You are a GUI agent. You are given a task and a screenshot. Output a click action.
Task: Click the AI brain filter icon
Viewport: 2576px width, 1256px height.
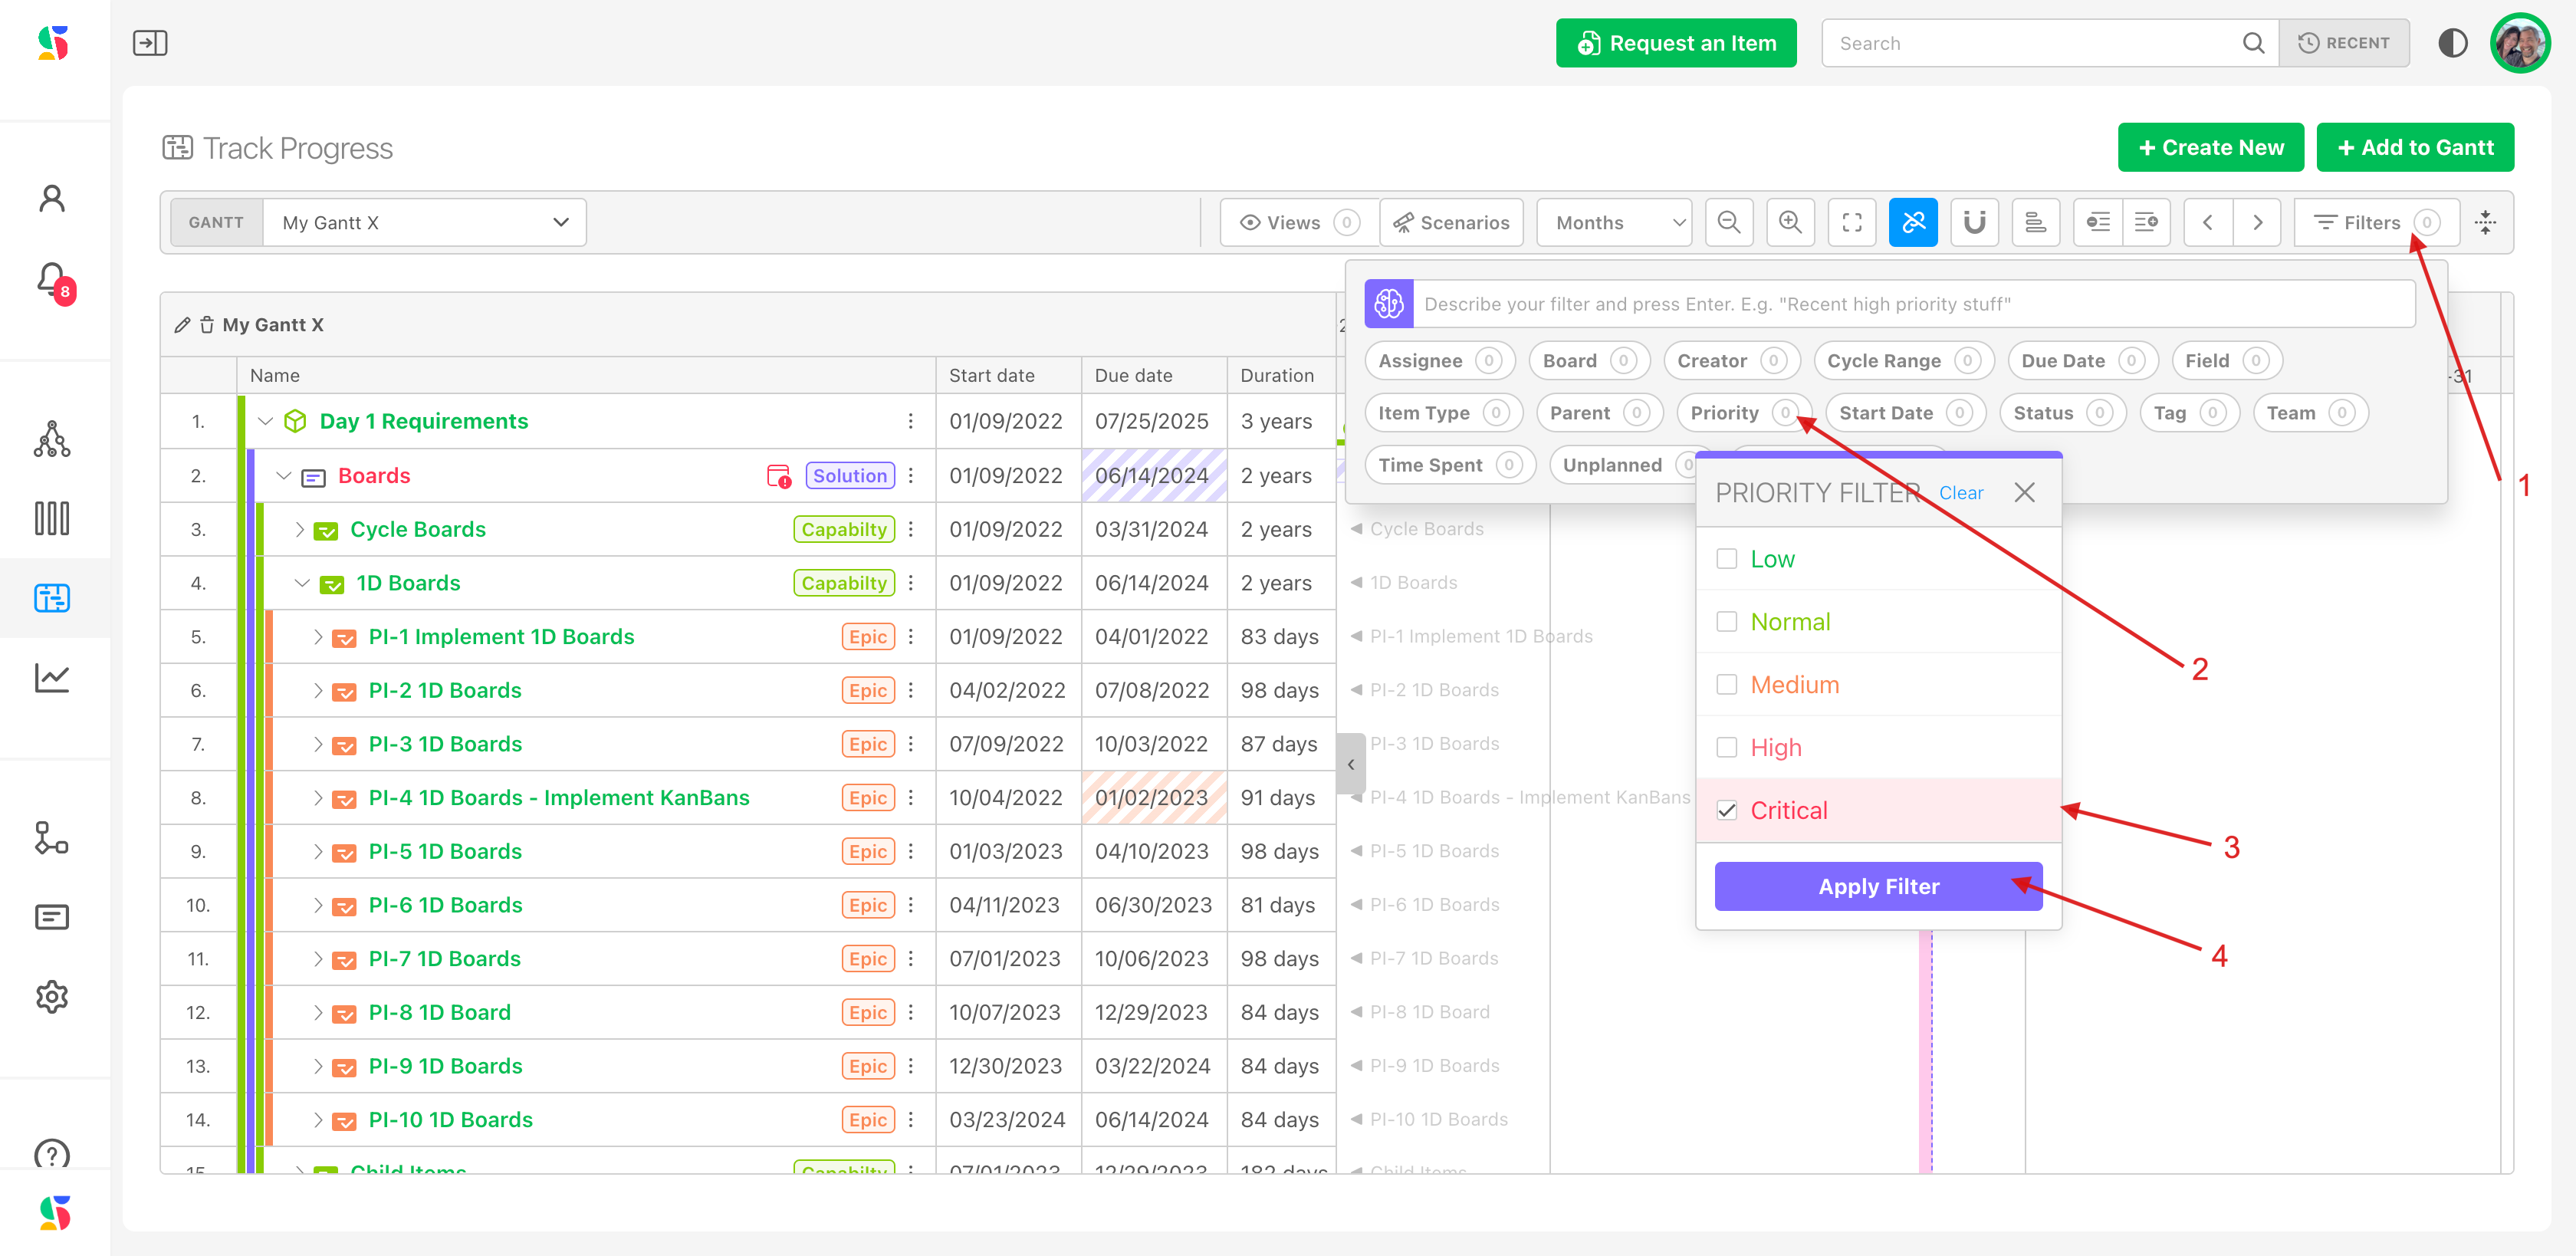[1388, 303]
